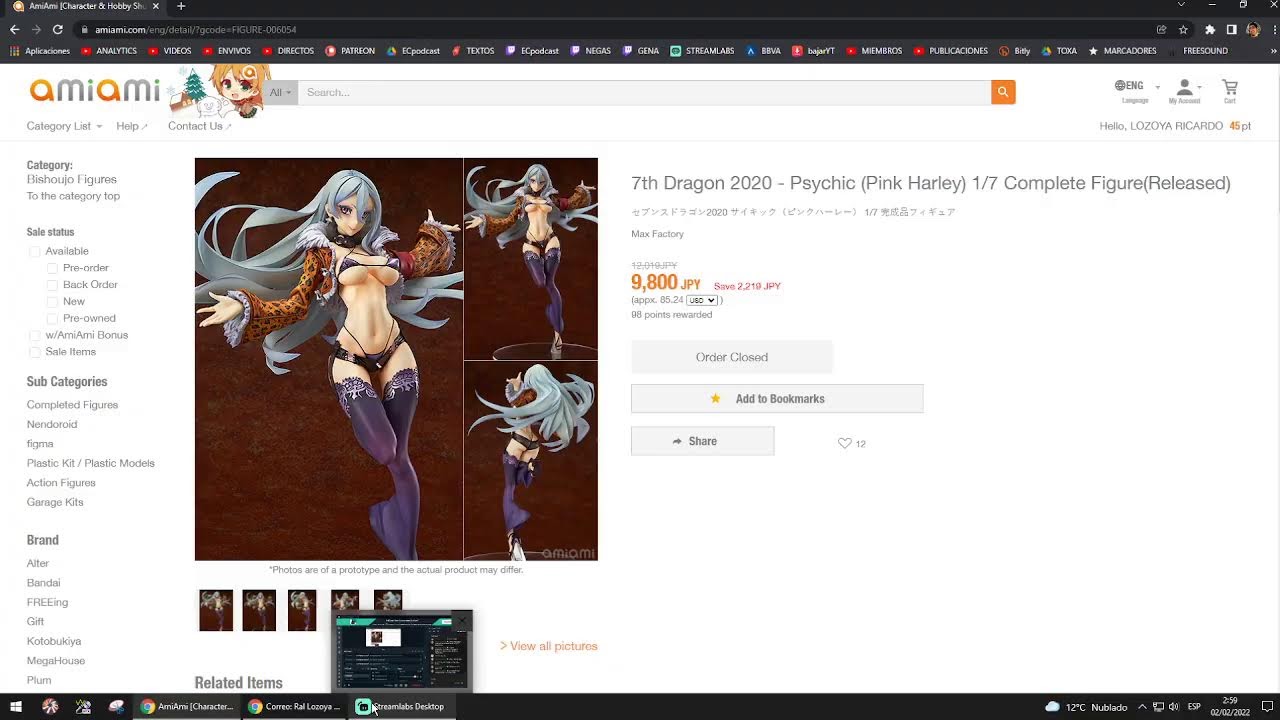Open the NEGAS Twitch bookmark
The height and width of the screenshot is (720, 1280).
[x=590, y=50]
